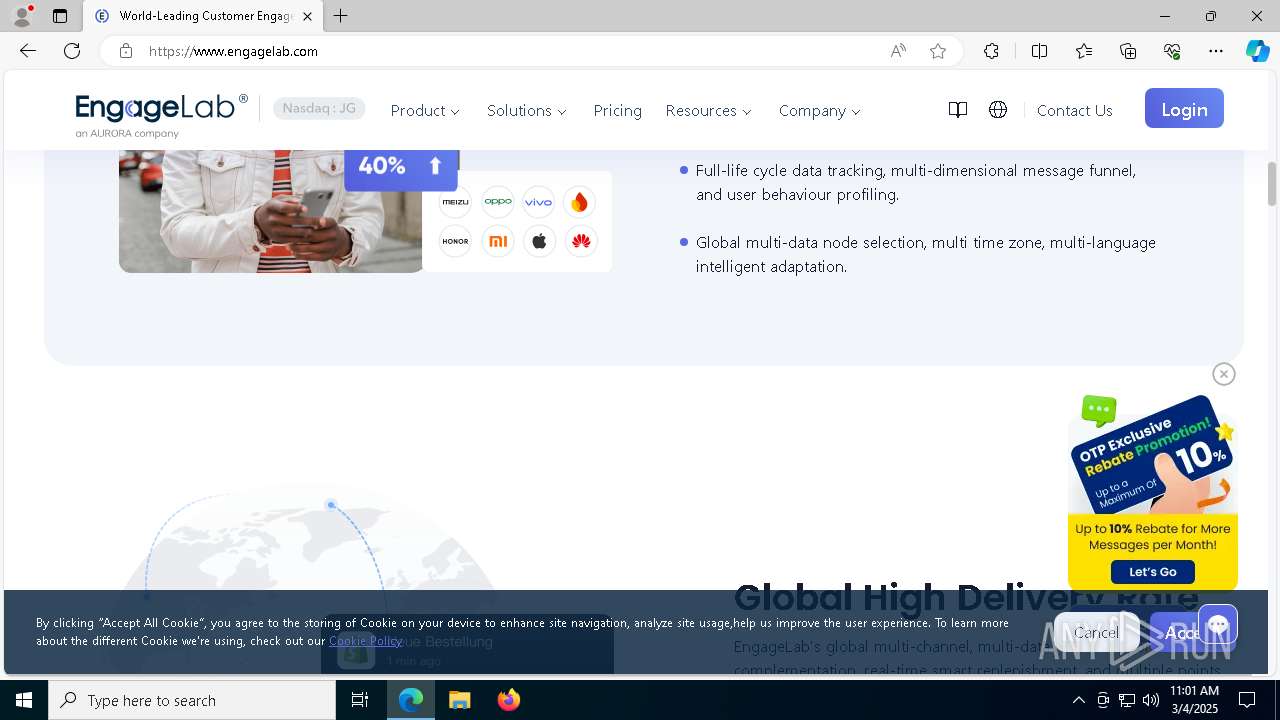Enable split screen view
Image resolution: width=1280 pixels, height=720 pixels.
click(x=1039, y=51)
